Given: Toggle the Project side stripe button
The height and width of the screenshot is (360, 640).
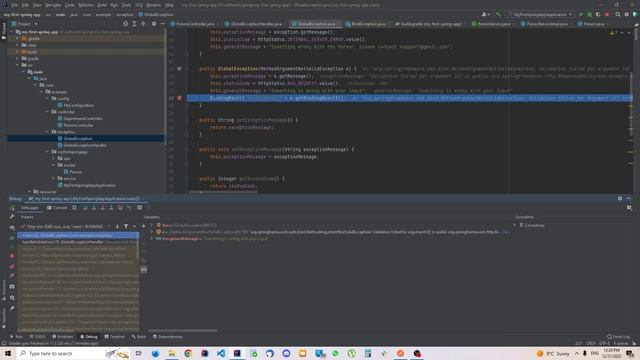Looking at the screenshot, I should pyautogui.click(x=4, y=31).
